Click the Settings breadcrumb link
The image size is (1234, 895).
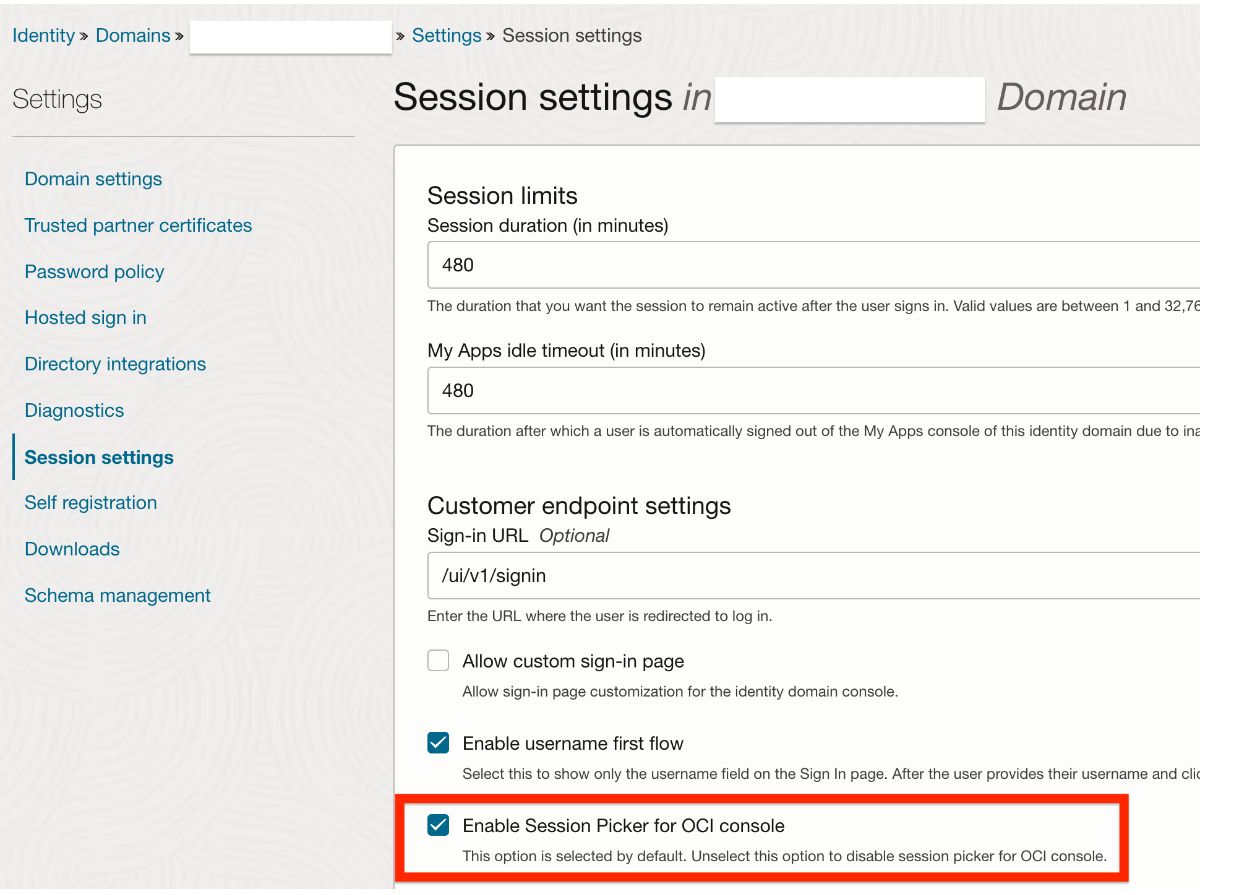(x=446, y=34)
